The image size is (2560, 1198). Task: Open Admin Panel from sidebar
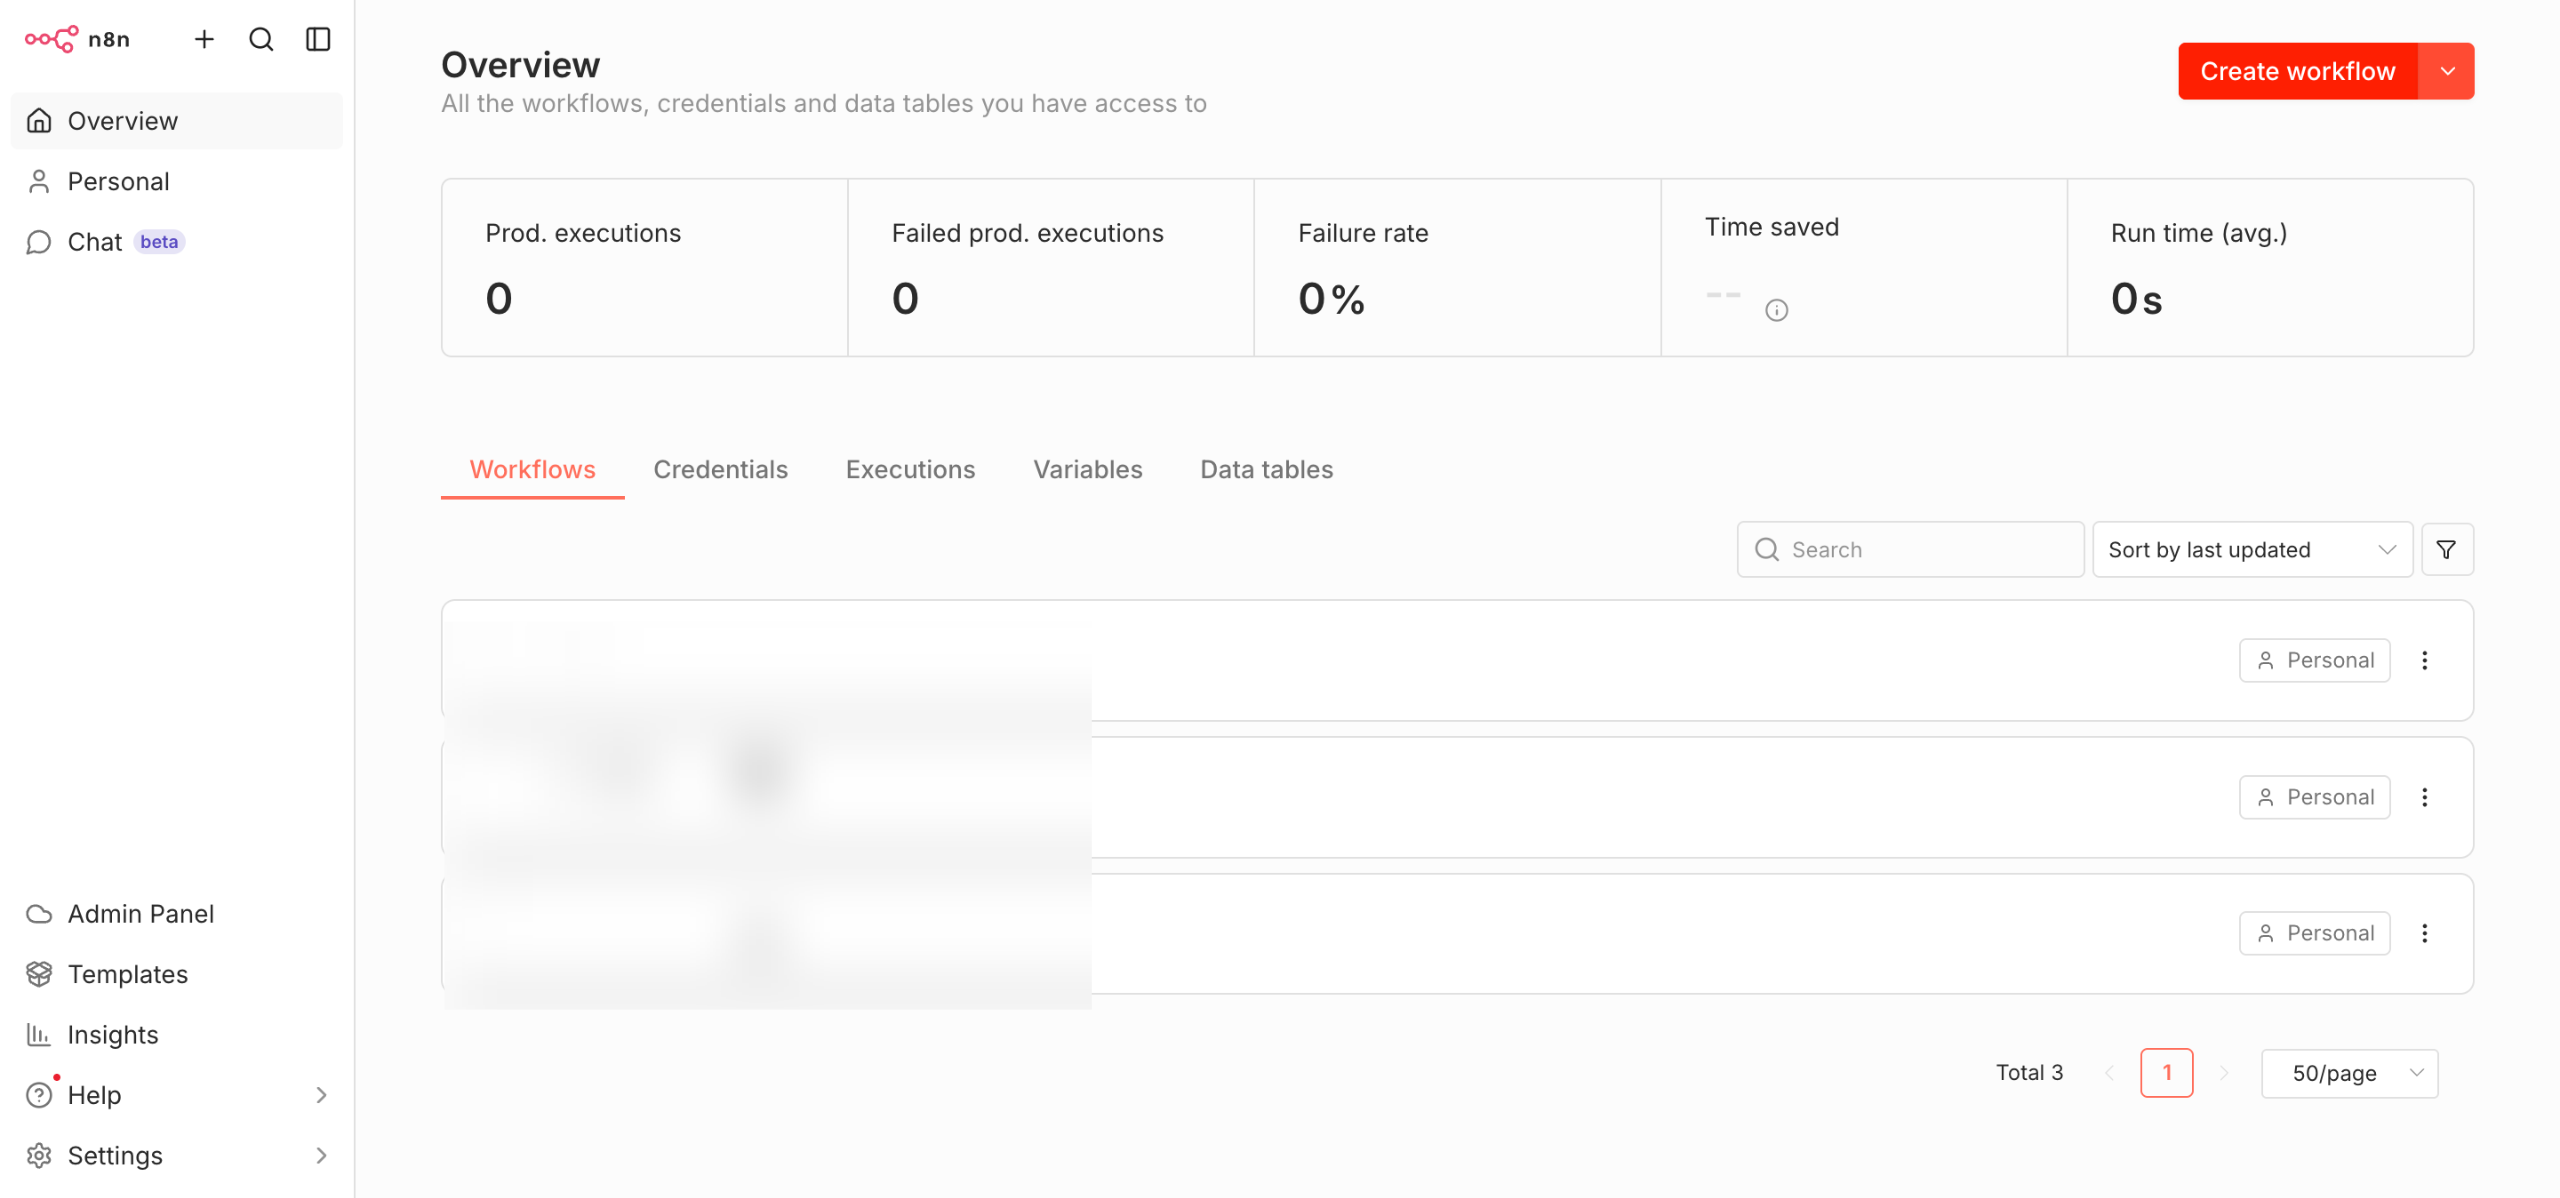tap(140, 914)
